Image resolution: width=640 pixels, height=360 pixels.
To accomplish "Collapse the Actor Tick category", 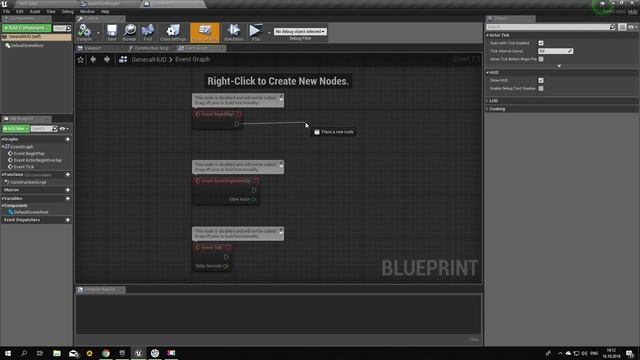I will (487, 35).
